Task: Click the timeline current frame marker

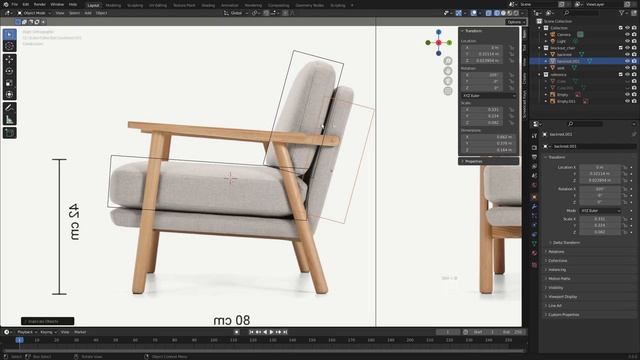Action: (x=19, y=340)
